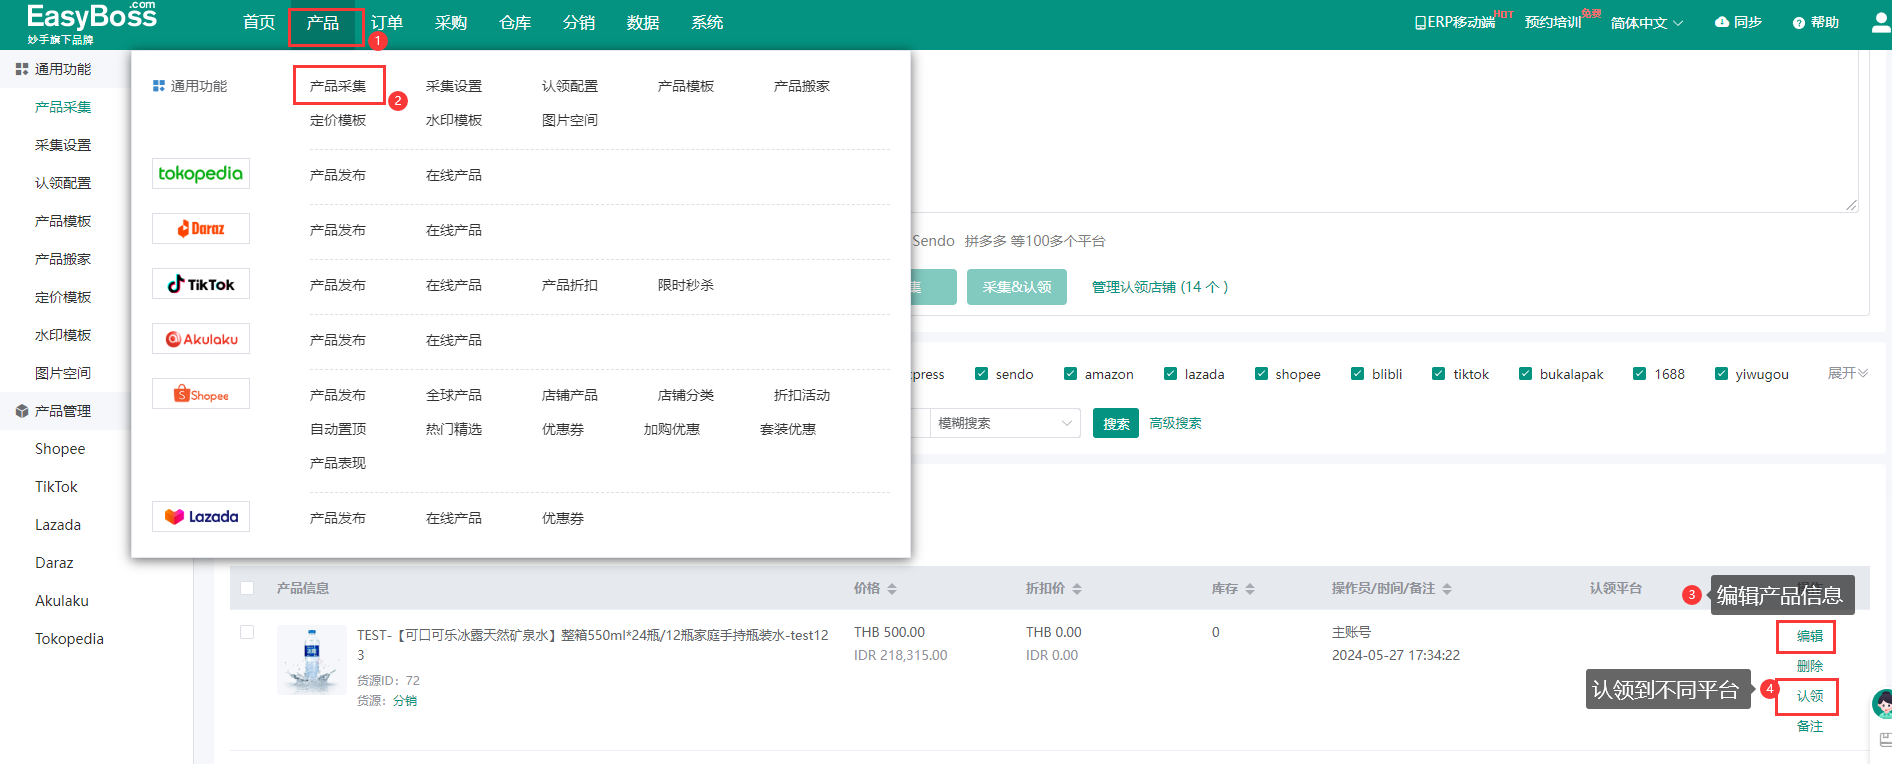
Task: Toggle the sendo platform checkbox
Action: [981, 374]
